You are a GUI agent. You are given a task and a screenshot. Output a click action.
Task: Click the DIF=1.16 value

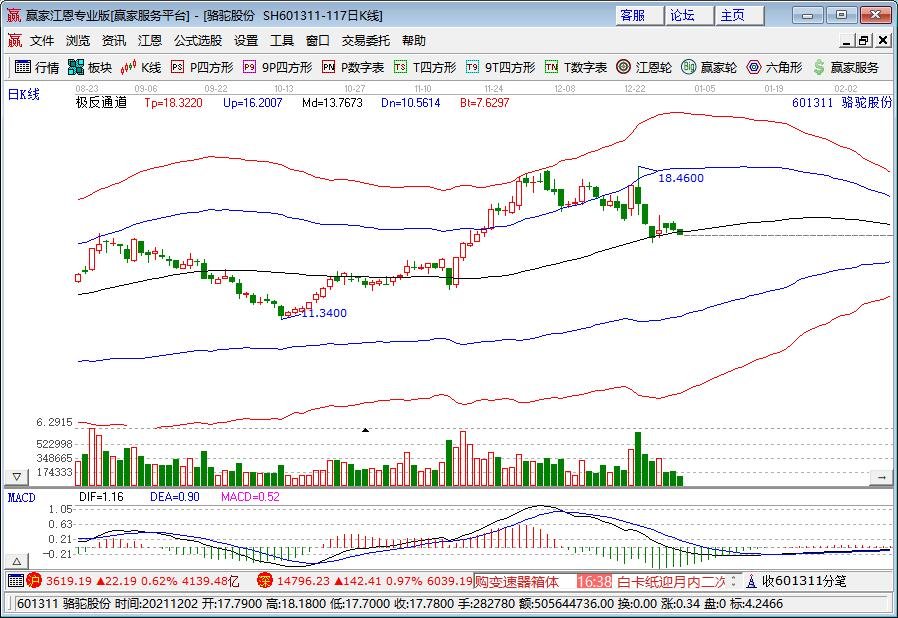tap(101, 497)
